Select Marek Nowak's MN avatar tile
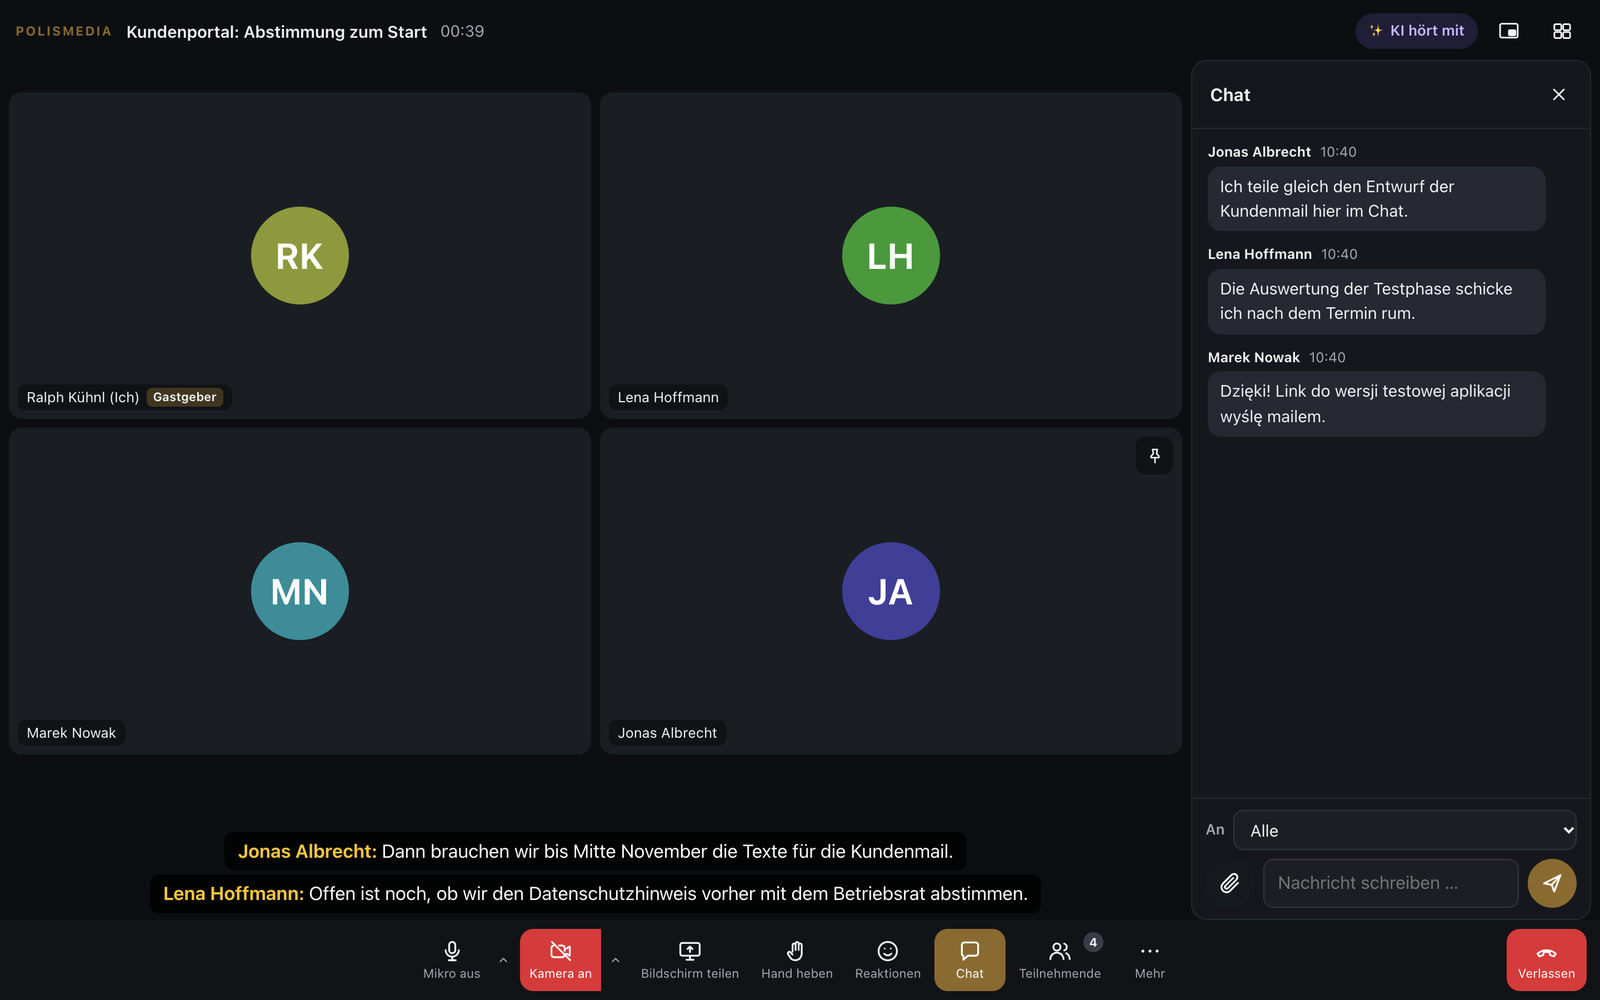The image size is (1600, 1000). coord(300,591)
